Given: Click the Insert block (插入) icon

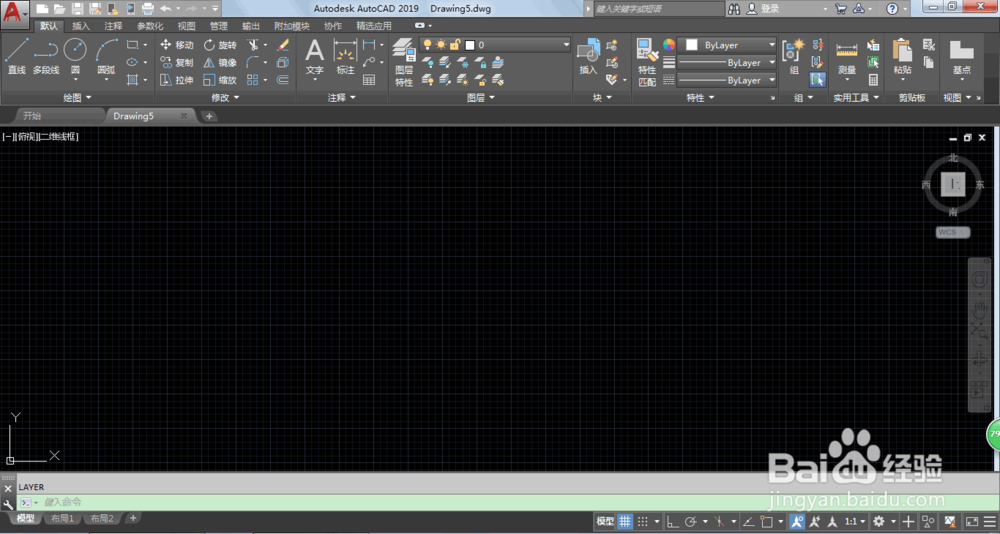Looking at the screenshot, I should click(588, 56).
